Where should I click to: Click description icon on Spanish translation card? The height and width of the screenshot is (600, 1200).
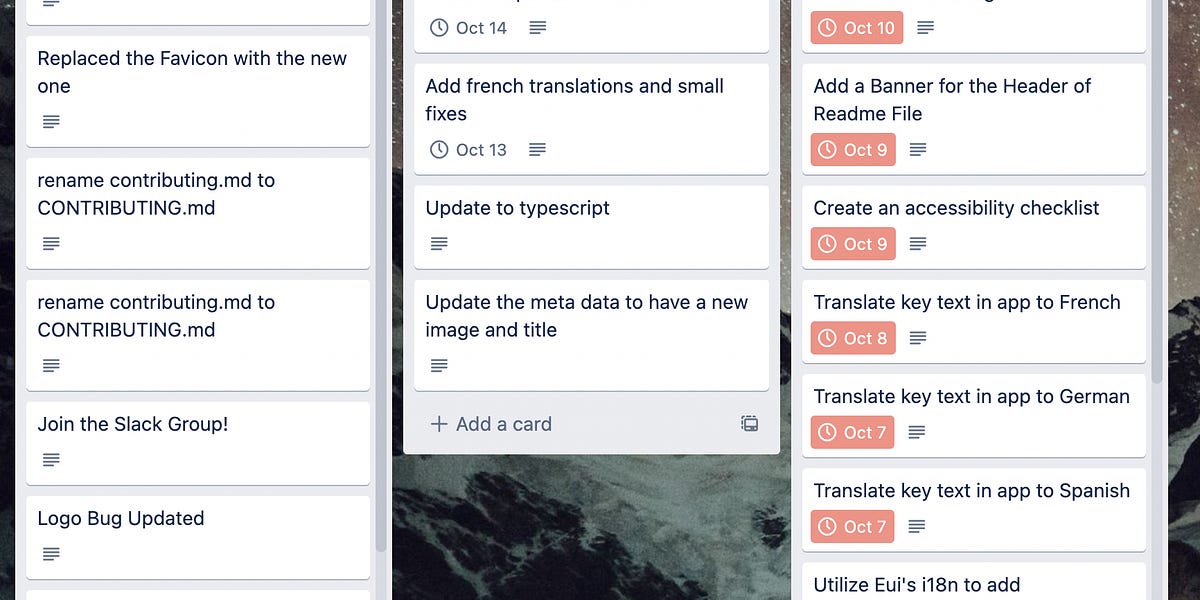[x=915, y=526]
